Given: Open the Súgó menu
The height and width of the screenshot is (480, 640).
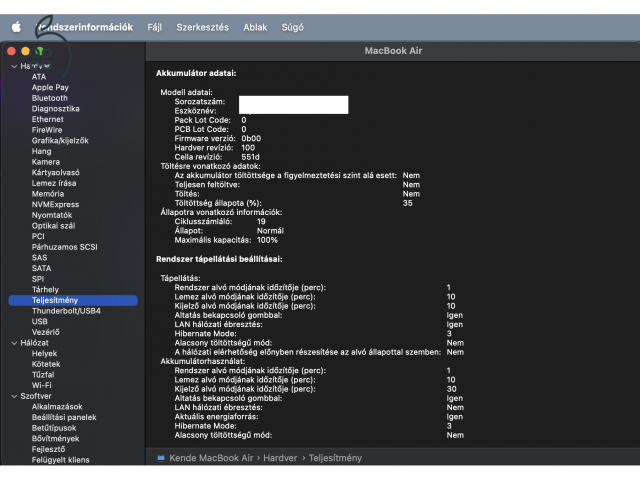Looking at the screenshot, I should (x=293, y=27).
